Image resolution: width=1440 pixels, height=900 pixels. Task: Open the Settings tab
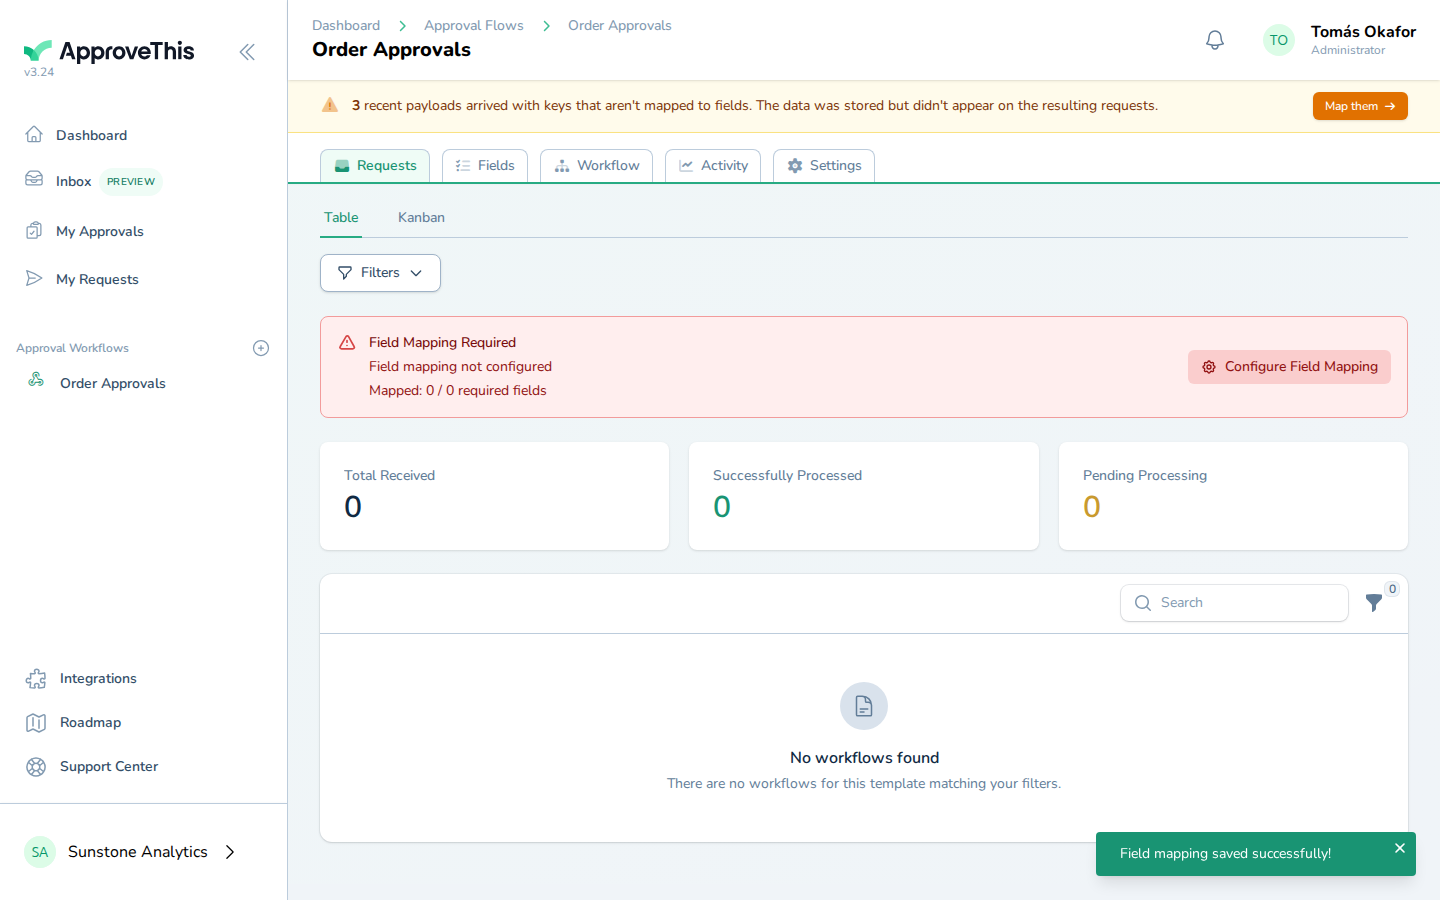tap(824, 166)
